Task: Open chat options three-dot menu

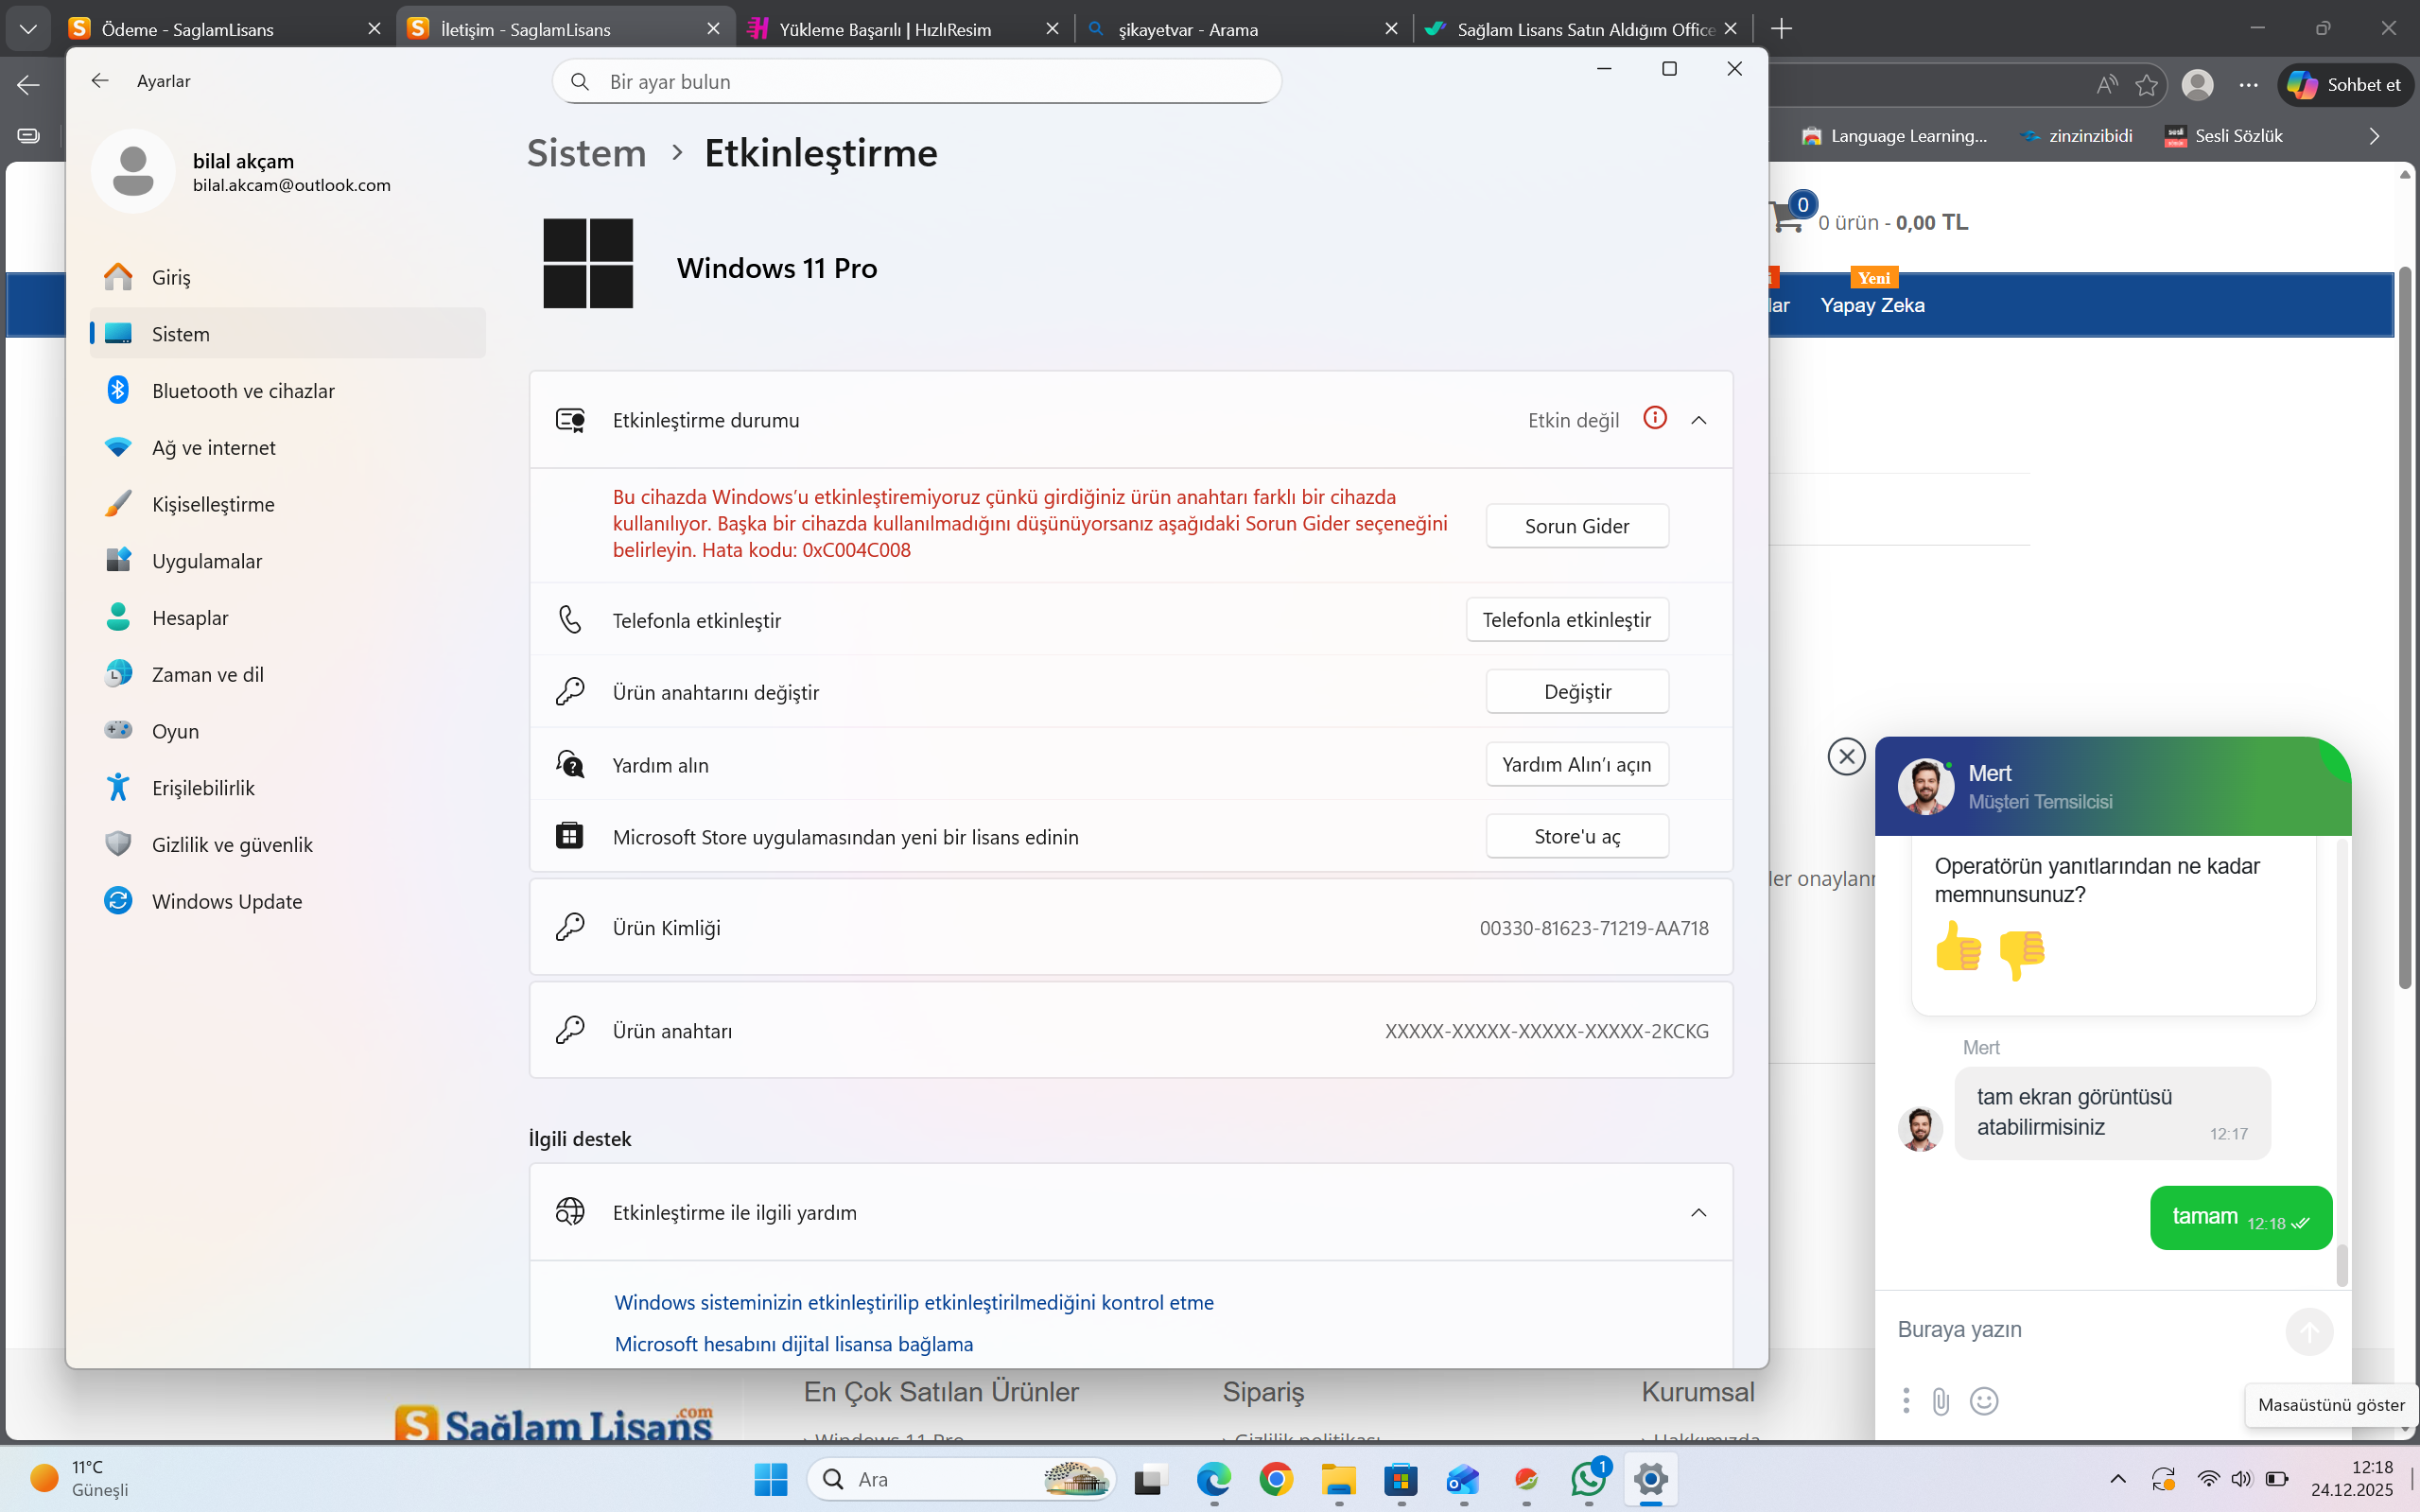Action: (x=1906, y=1401)
